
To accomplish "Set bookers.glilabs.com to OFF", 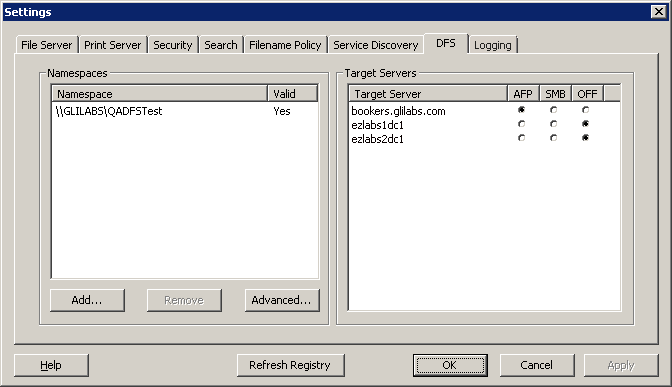I will tap(585, 110).
